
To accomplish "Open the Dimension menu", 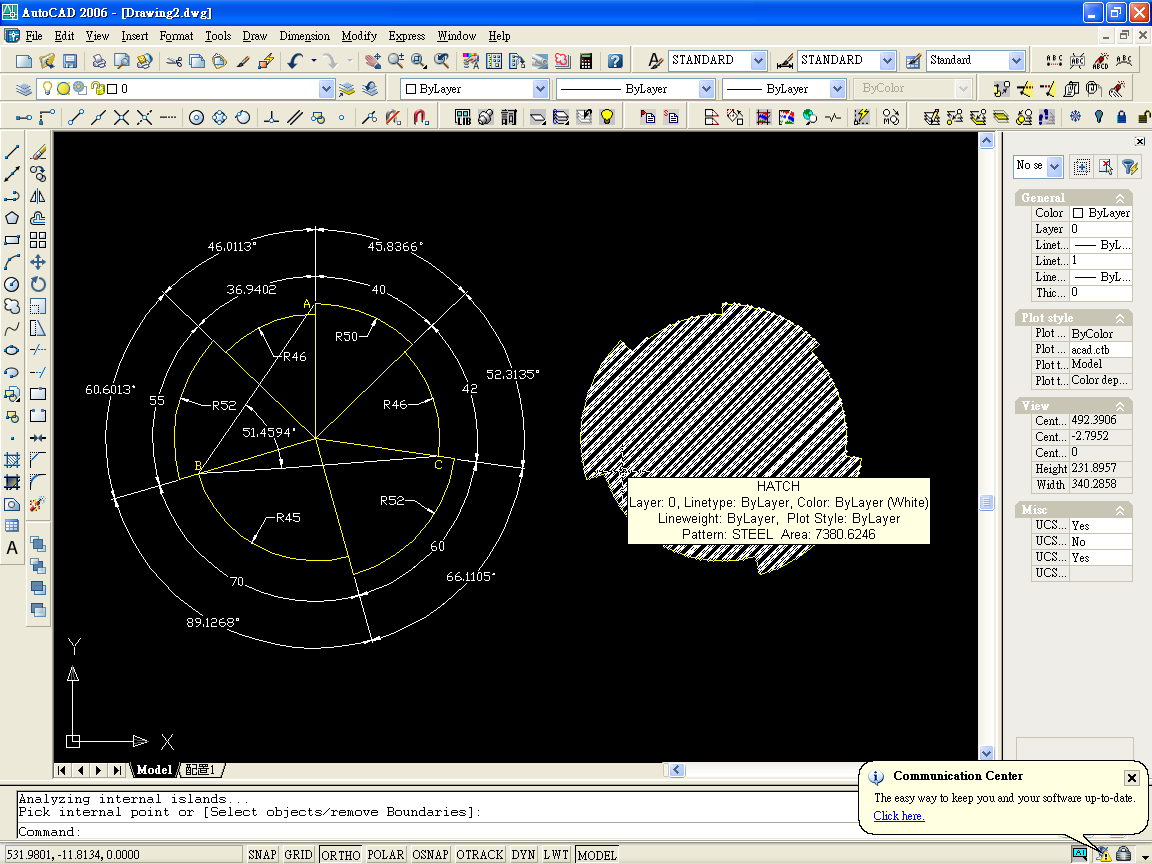I will [304, 36].
